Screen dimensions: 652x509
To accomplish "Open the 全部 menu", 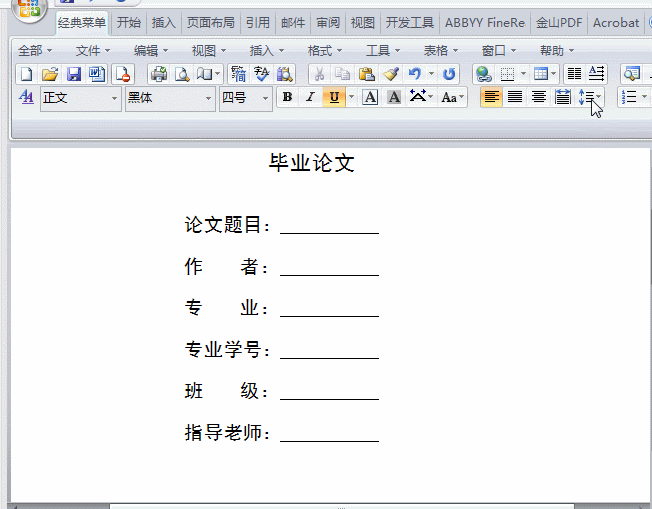I will point(35,51).
